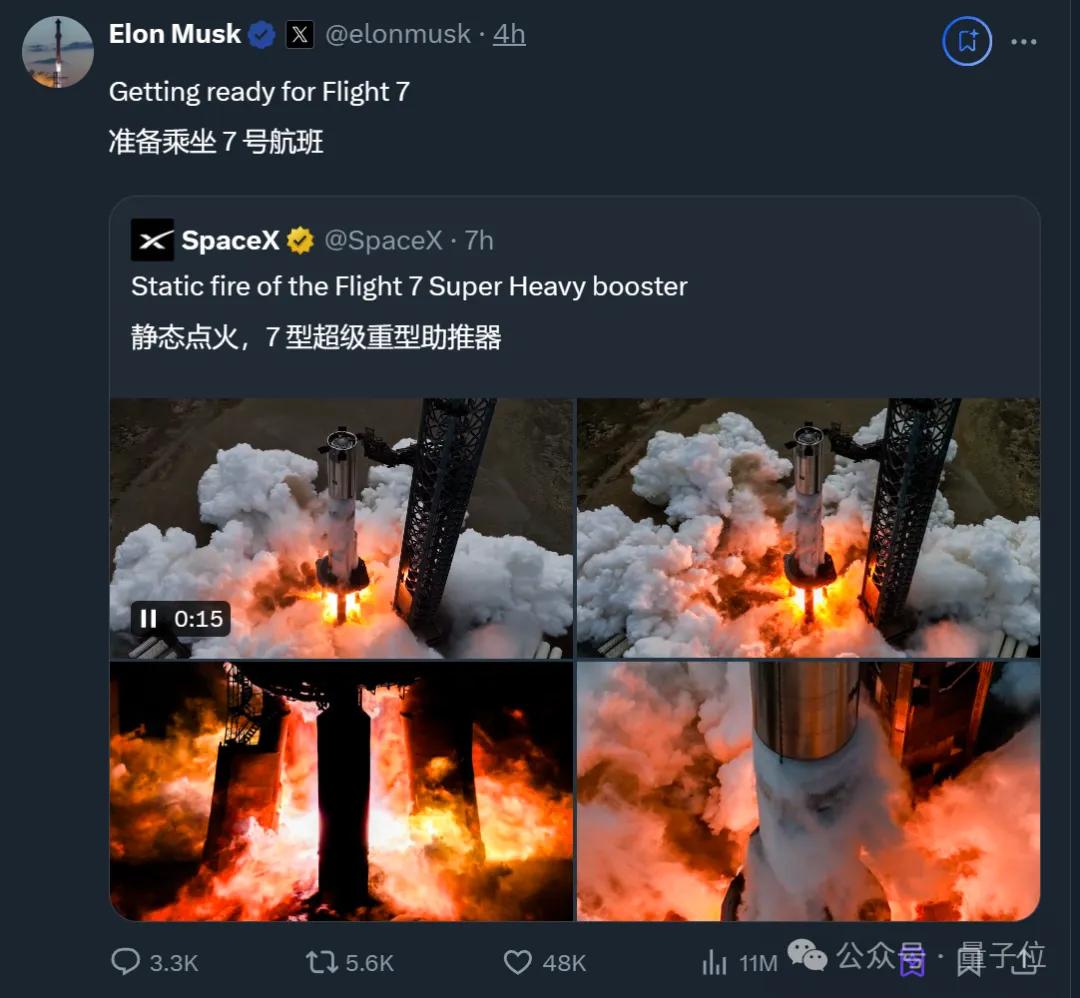Select the Elon Musk display name
The height and width of the screenshot is (998, 1080).
coord(174,33)
